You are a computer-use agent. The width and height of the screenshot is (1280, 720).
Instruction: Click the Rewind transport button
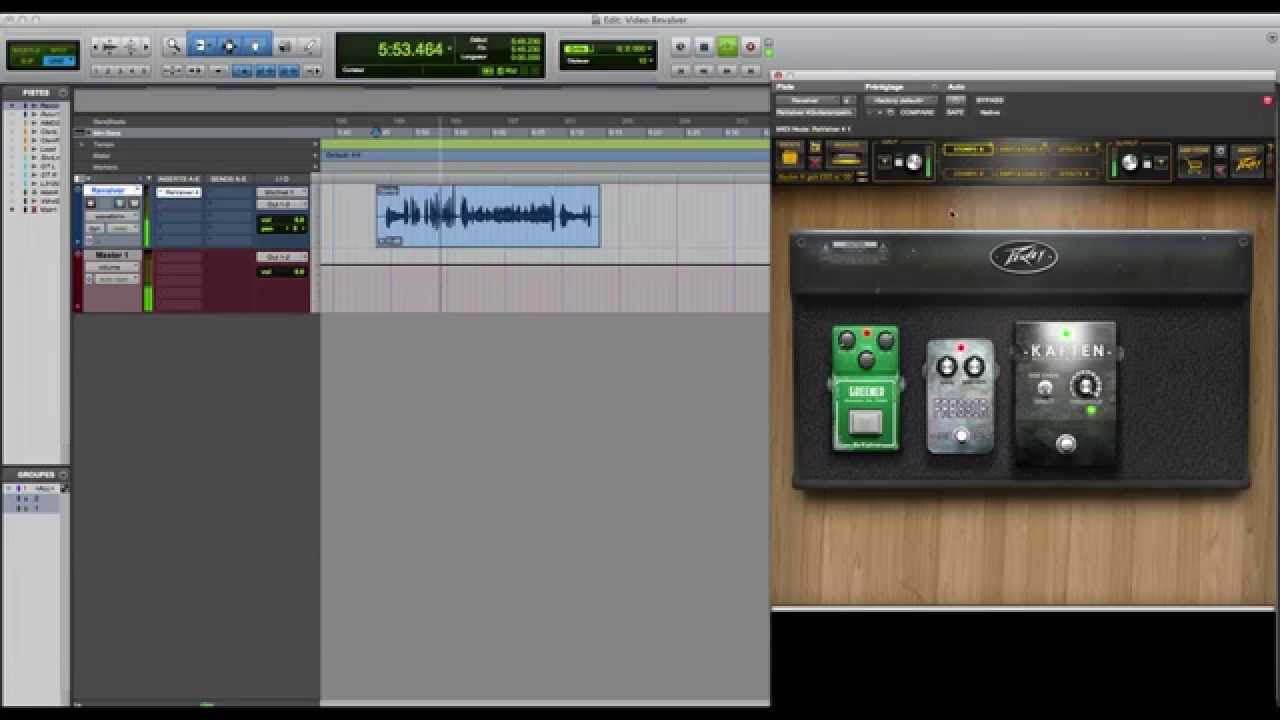click(704, 70)
